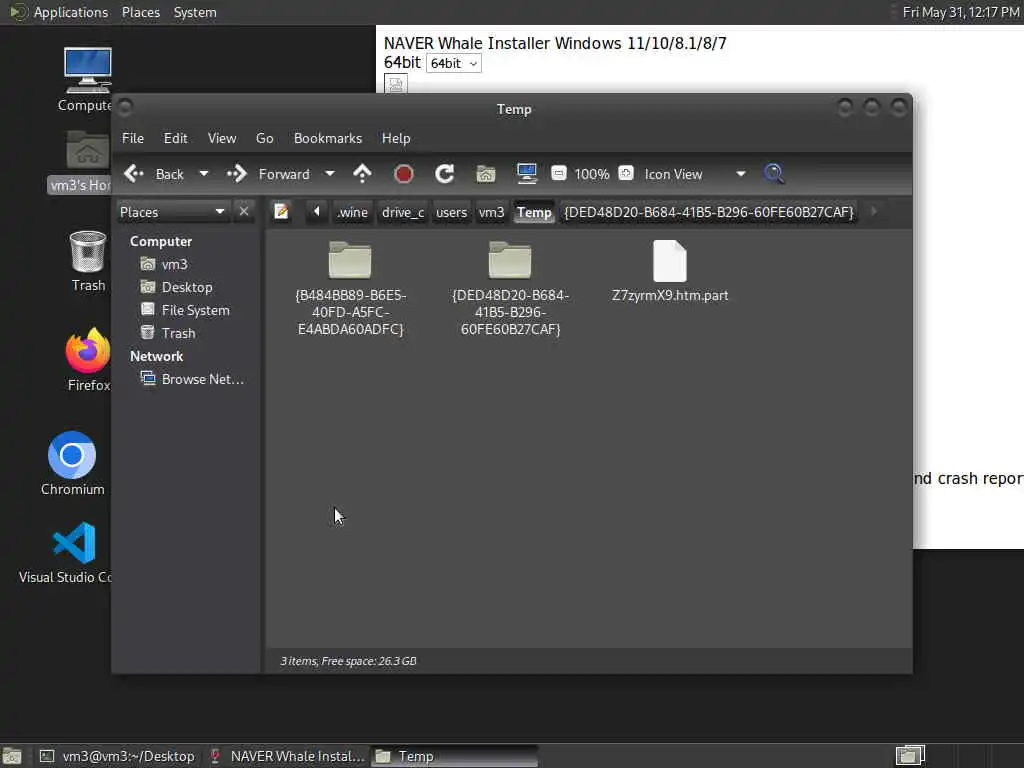The width and height of the screenshot is (1024, 768).
Task: Click the show desktop icon in taskbar
Action: tap(12, 756)
